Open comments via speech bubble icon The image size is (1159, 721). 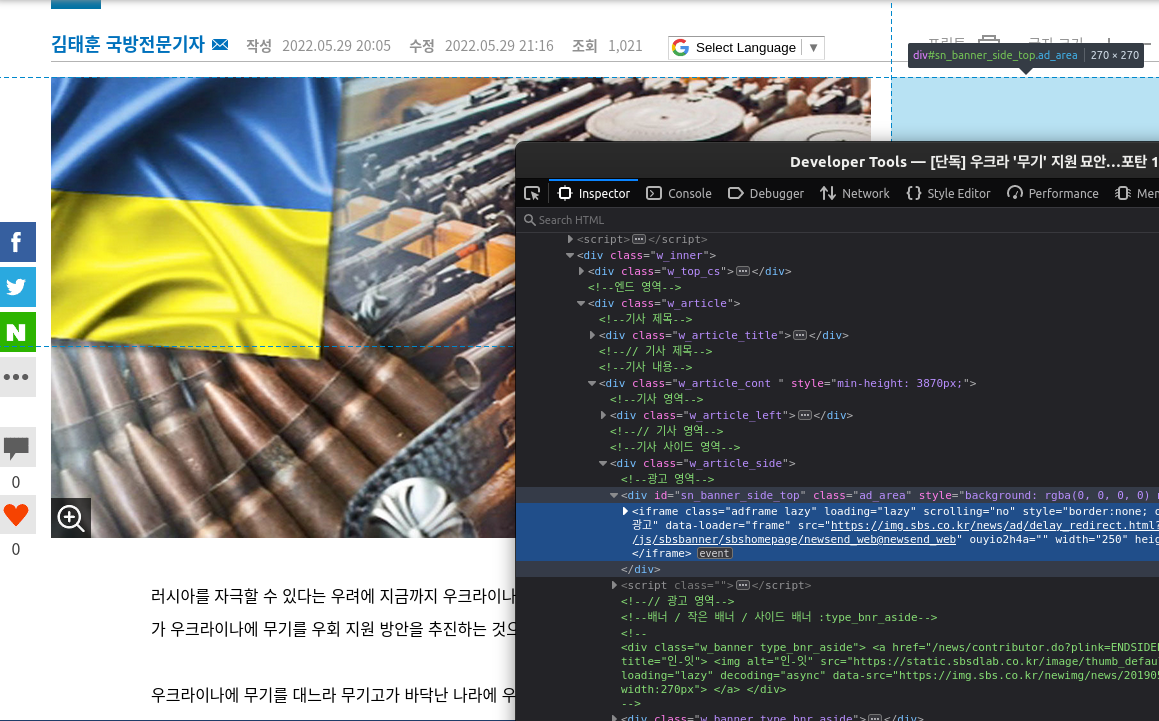pyautogui.click(x=16, y=447)
